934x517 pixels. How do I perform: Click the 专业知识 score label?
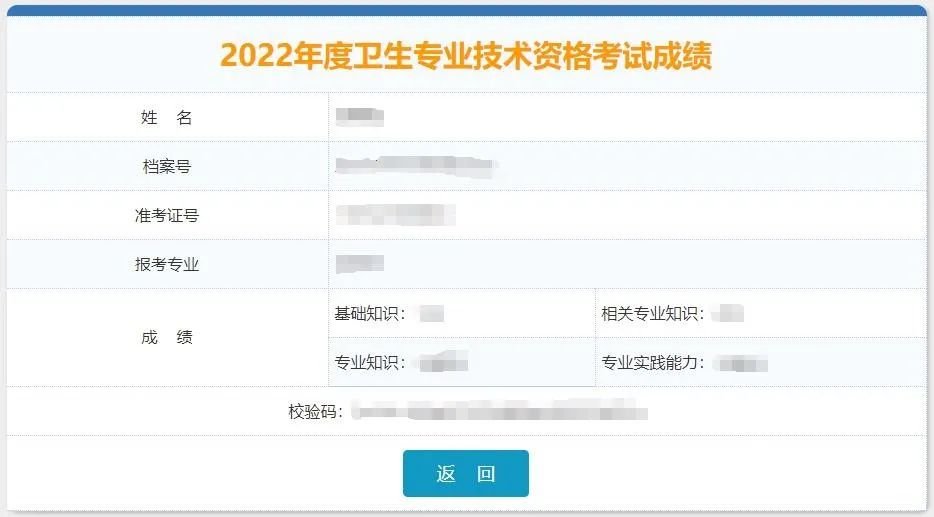pos(370,362)
